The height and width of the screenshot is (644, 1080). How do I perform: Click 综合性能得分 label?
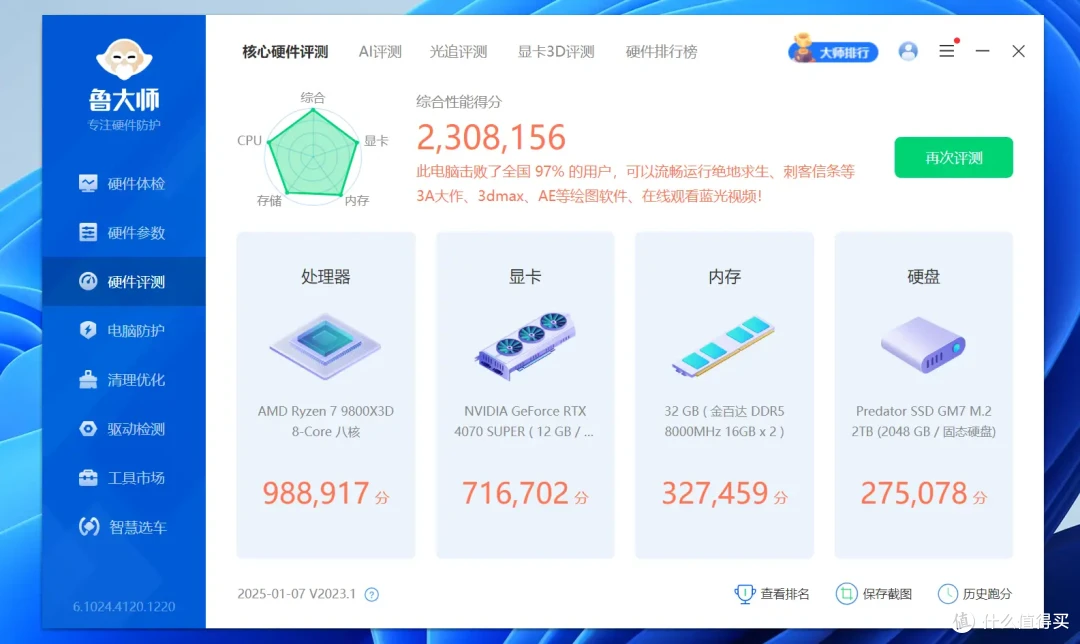[459, 103]
